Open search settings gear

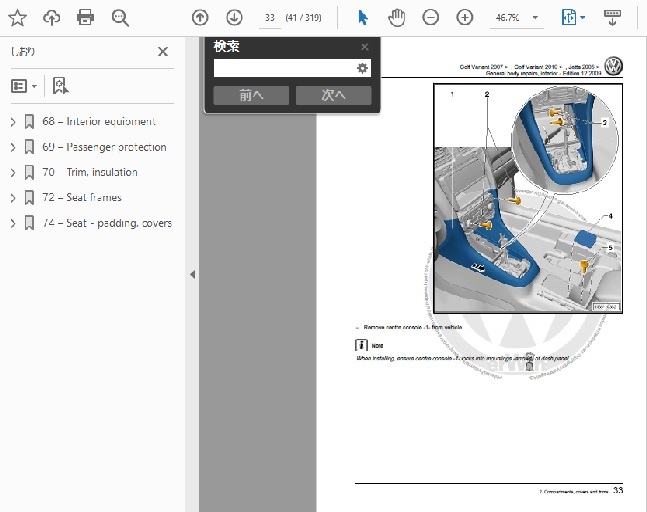(x=362, y=68)
